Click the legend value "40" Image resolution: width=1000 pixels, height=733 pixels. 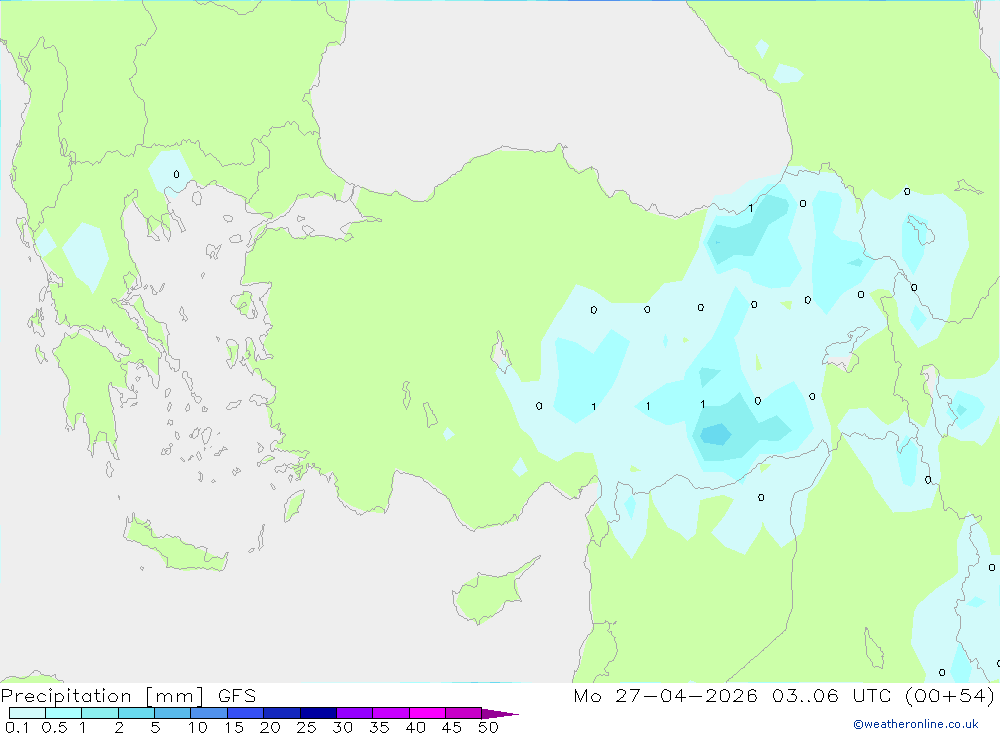tap(415, 727)
